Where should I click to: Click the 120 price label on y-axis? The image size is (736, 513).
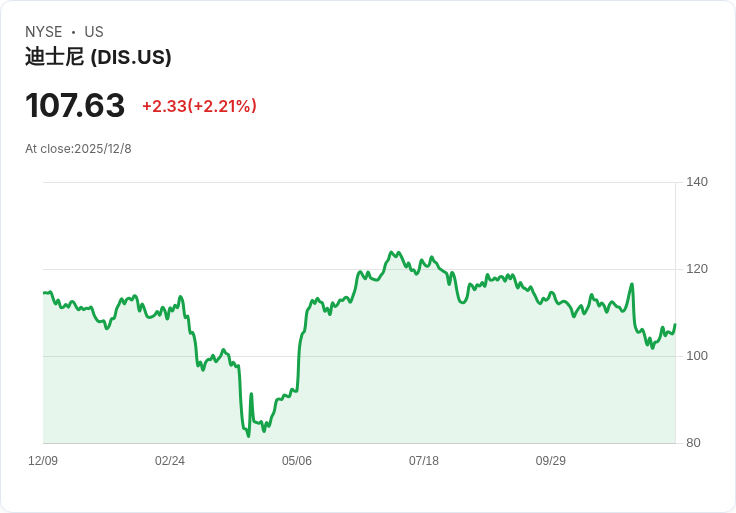pos(697,269)
